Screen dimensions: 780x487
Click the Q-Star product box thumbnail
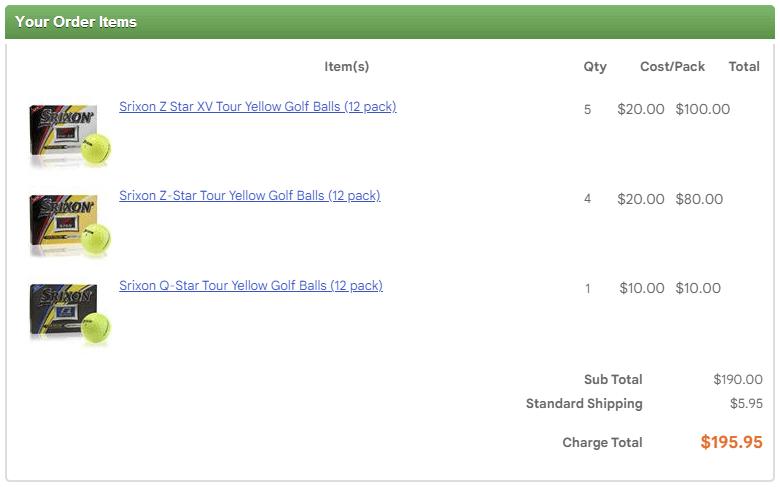tap(68, 314)
